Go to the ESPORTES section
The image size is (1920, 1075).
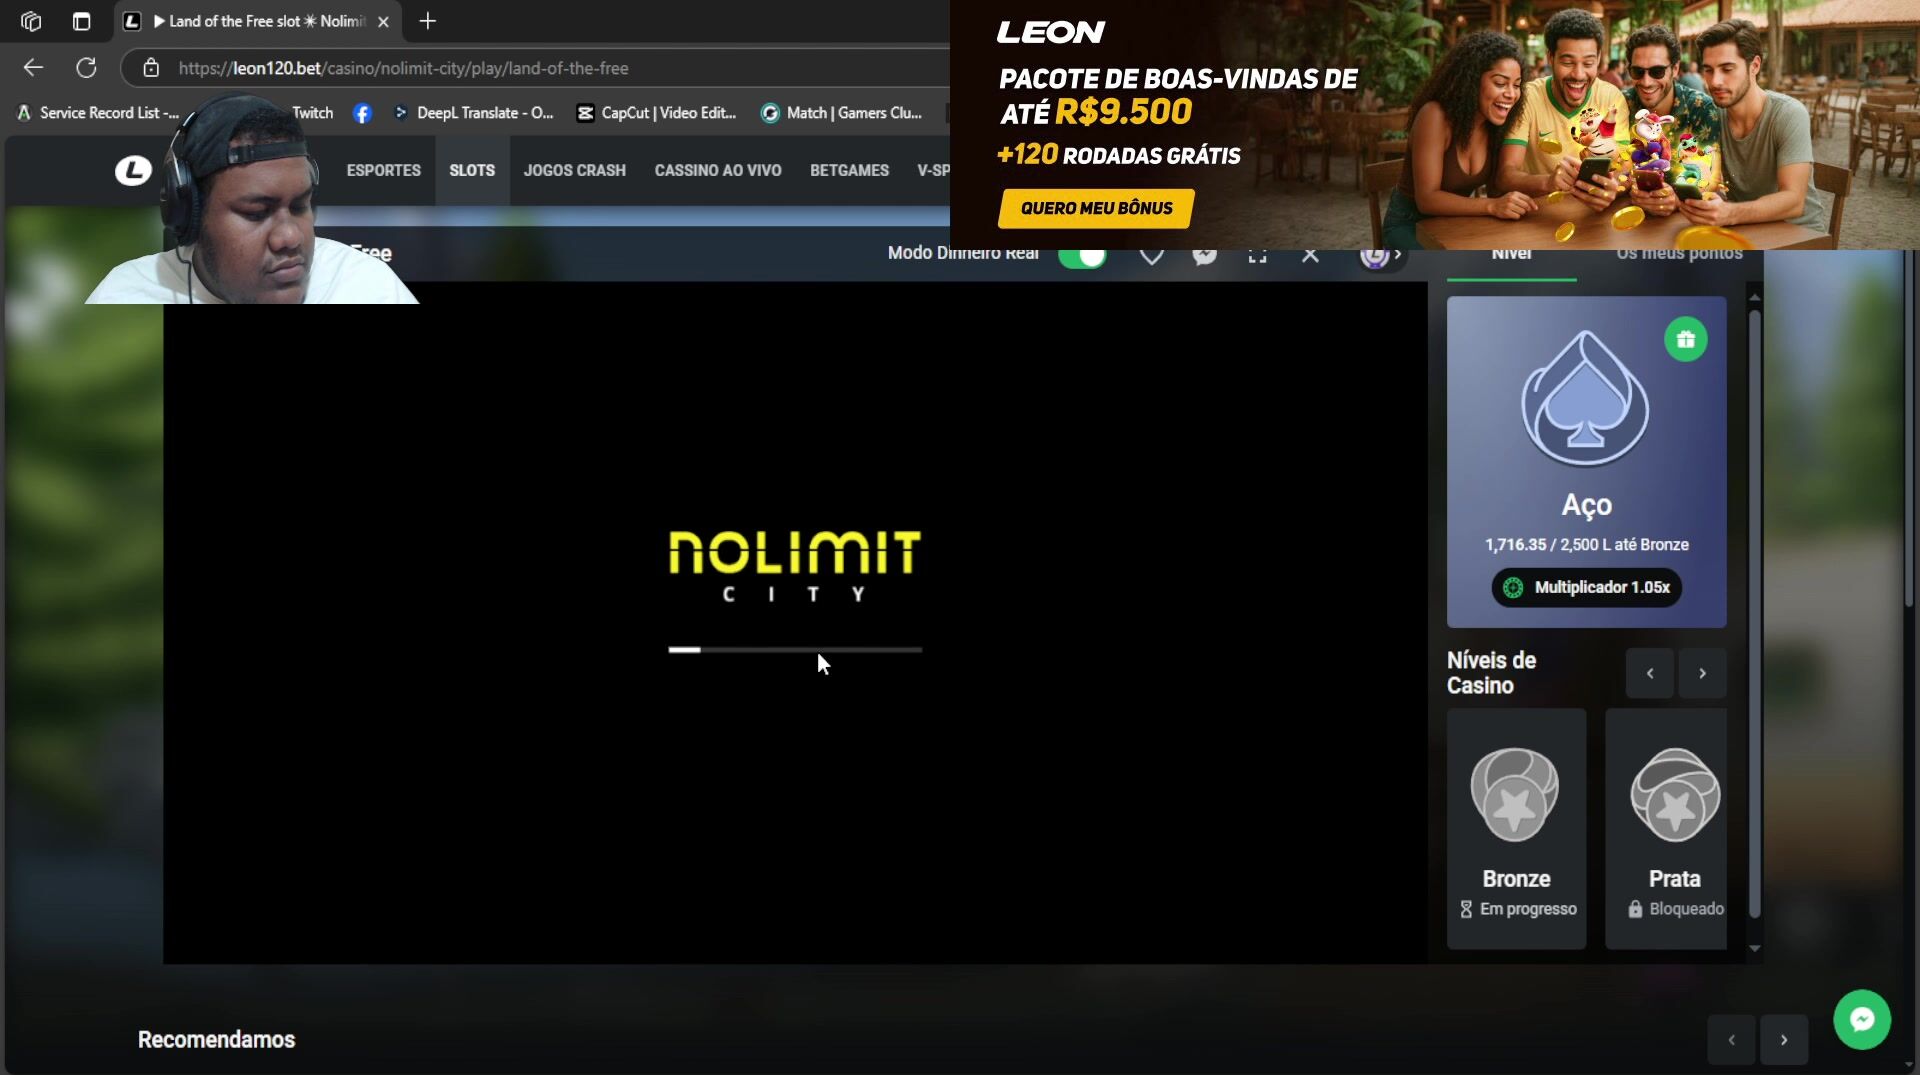pyautogui.click(x=383, y=170)
